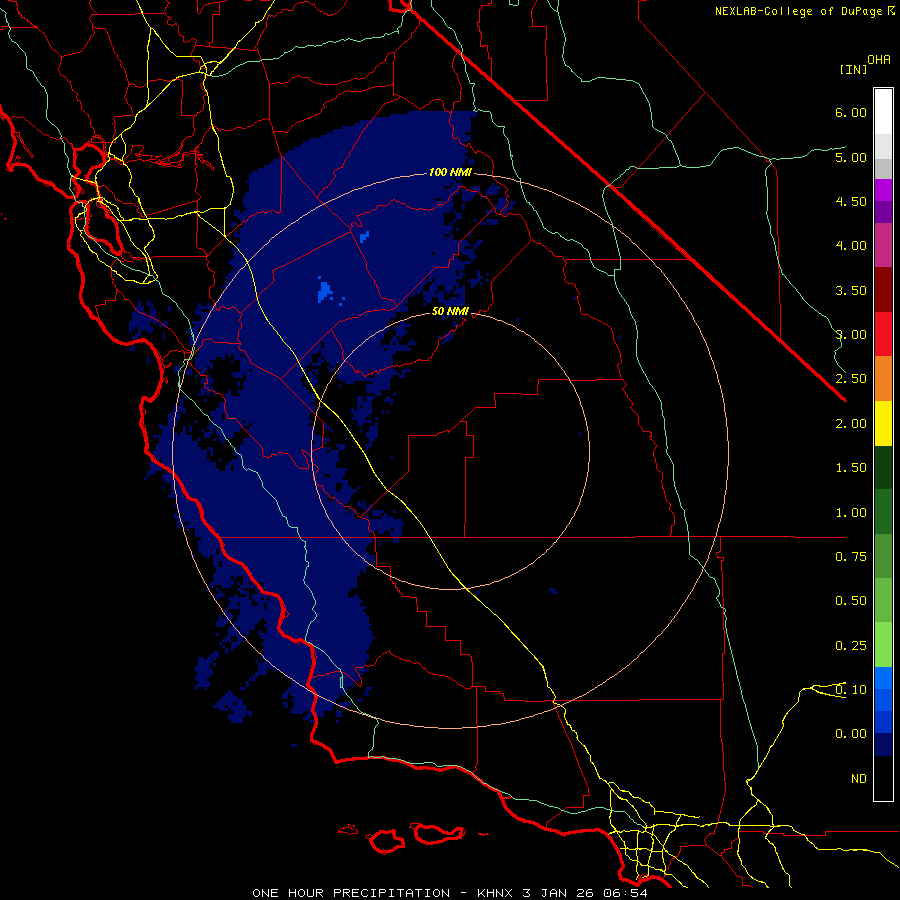Click the 0.25 legend value
The height and width of the screenshot is (900, 900).
pyautogui.click(x=851, y=646)
